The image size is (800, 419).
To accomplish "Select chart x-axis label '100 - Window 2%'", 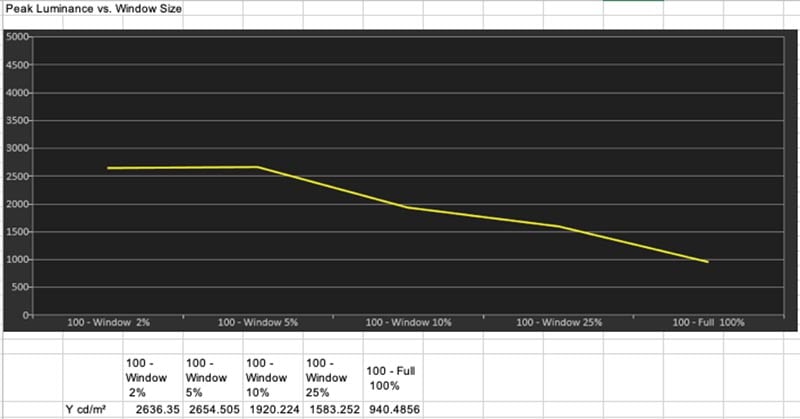I will (106, 323).
